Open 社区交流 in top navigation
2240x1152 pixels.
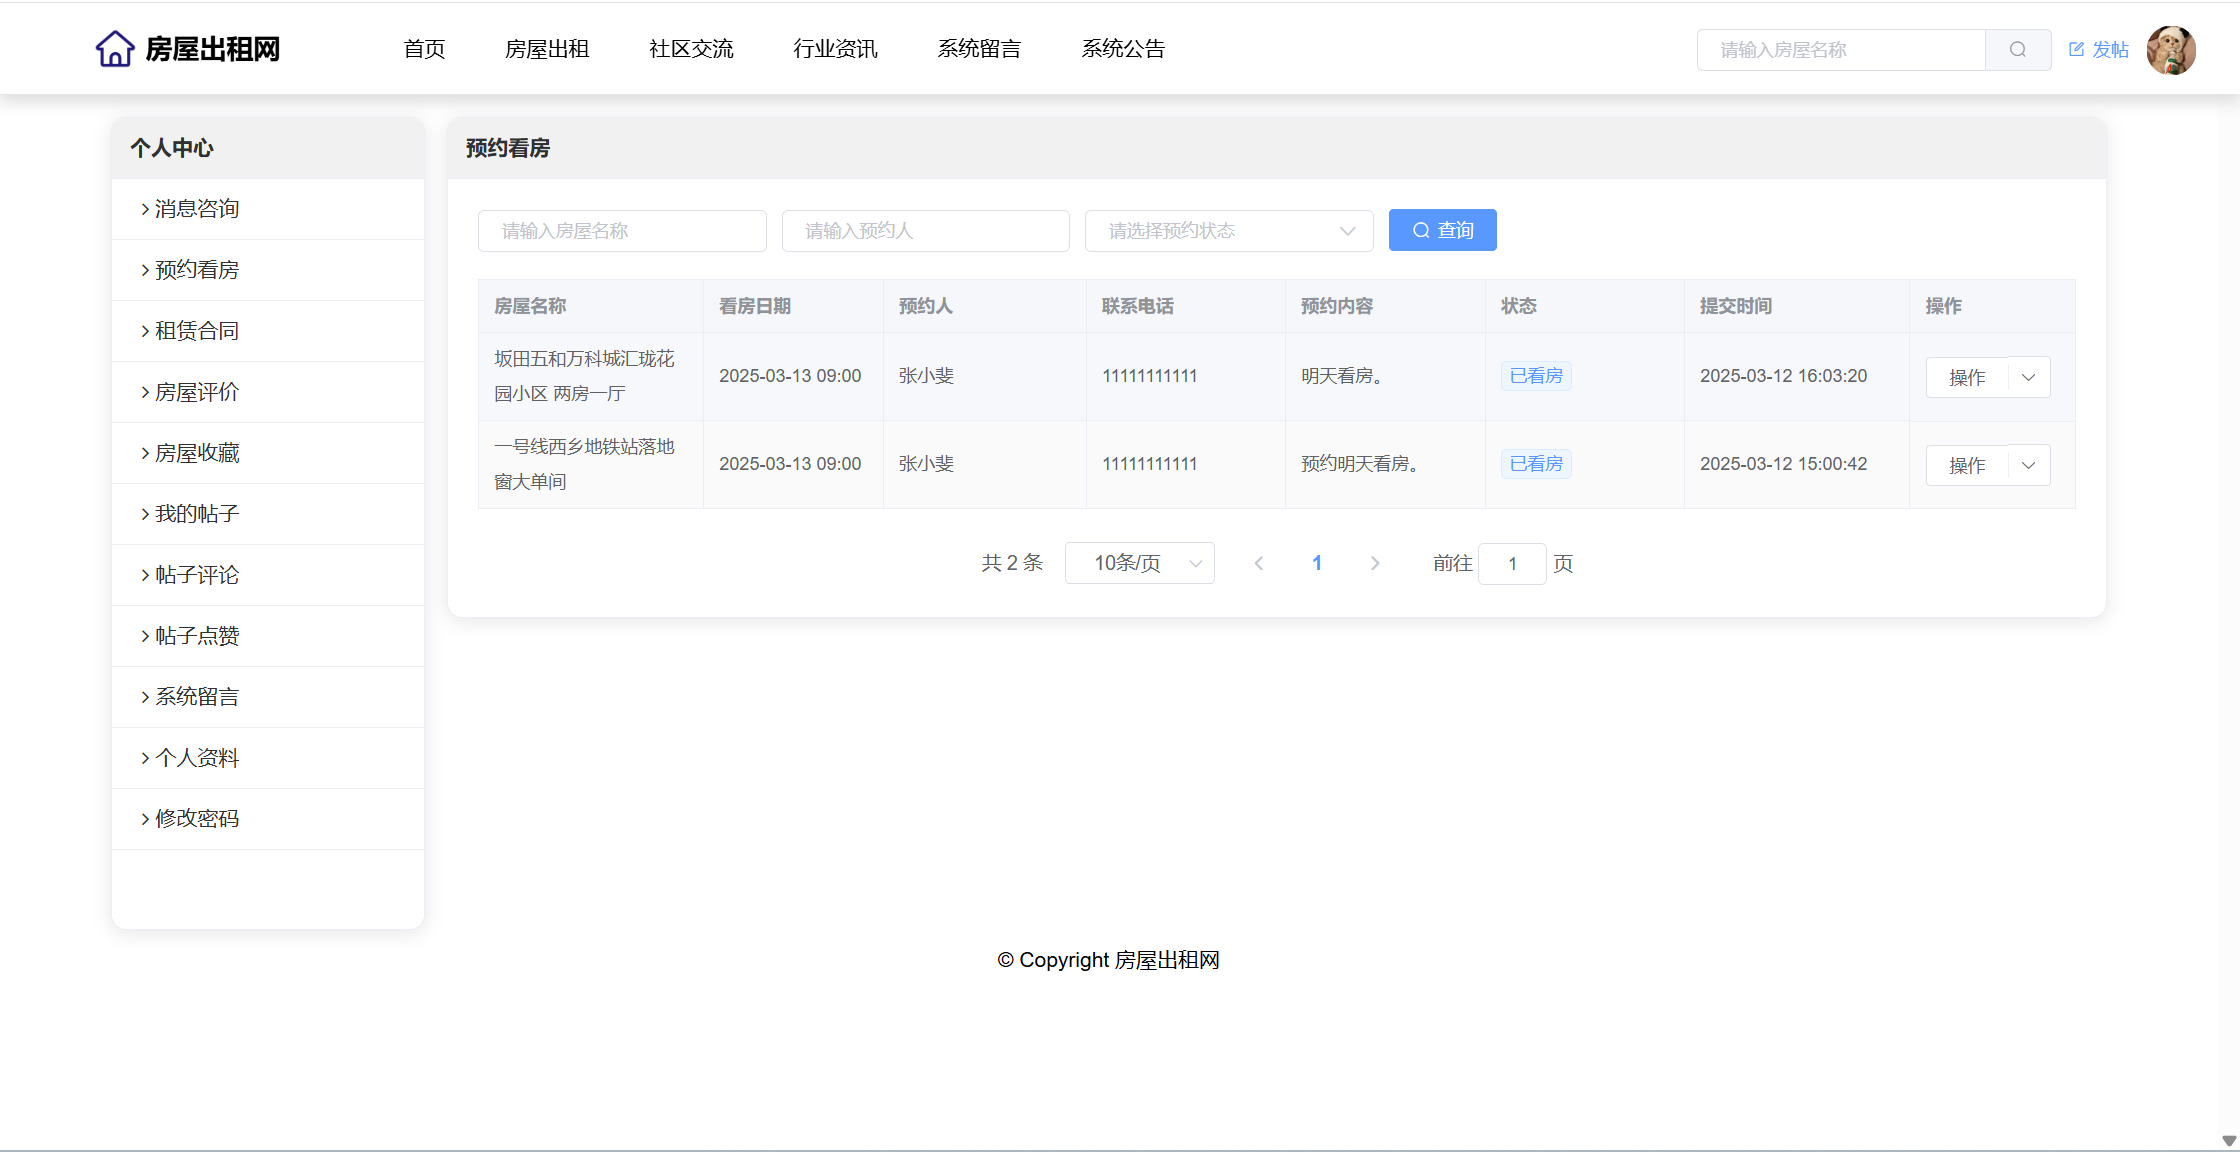(x=691, y=49)
